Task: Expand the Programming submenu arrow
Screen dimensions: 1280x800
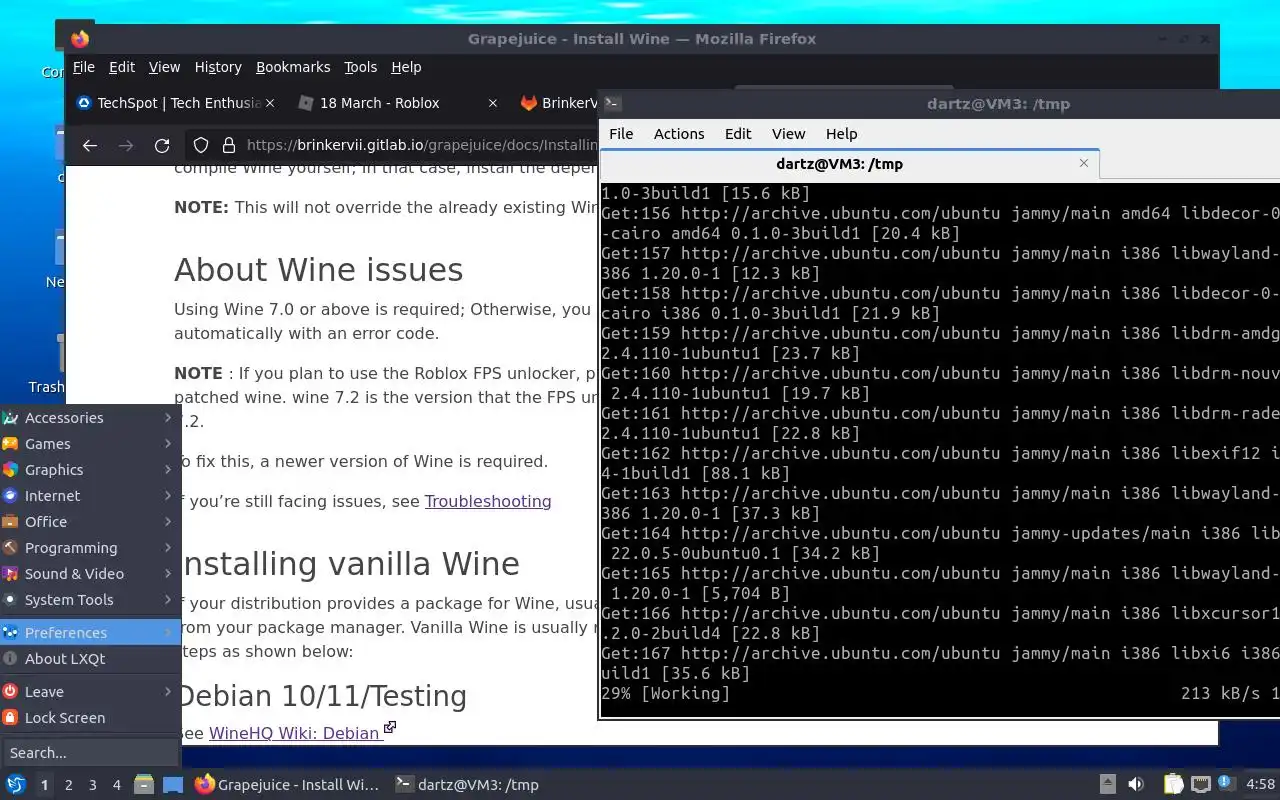Action: point(168,548)
